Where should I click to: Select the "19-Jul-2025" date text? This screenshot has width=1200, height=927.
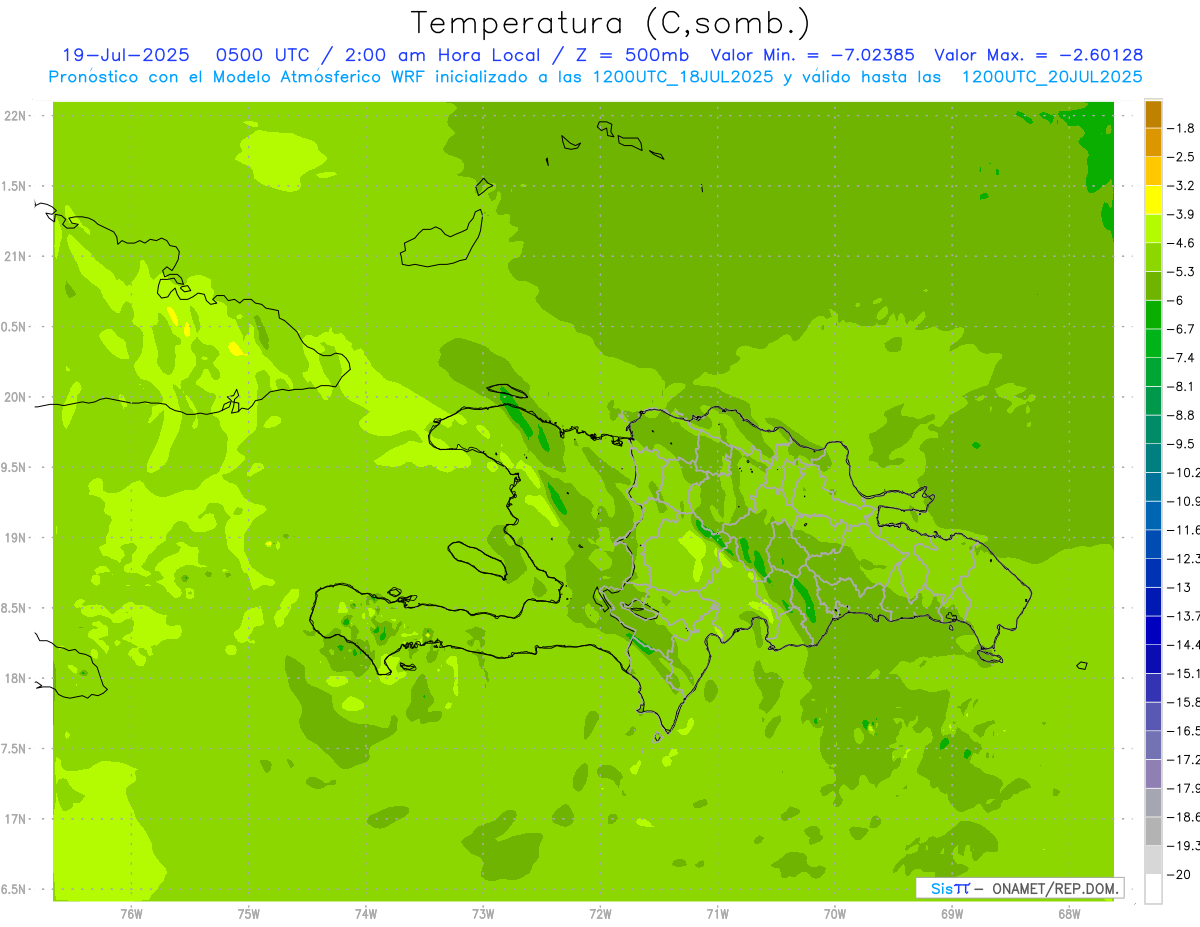(125, 55)
